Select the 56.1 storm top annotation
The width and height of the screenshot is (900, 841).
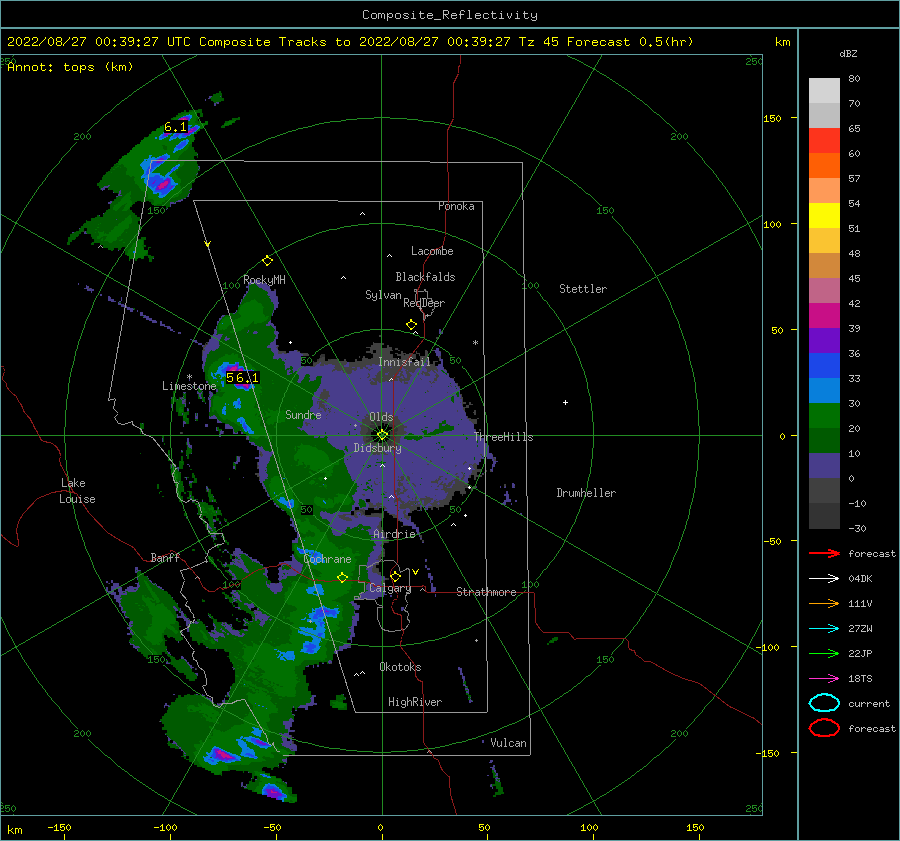pyautogui.click(x=242, y=378)
